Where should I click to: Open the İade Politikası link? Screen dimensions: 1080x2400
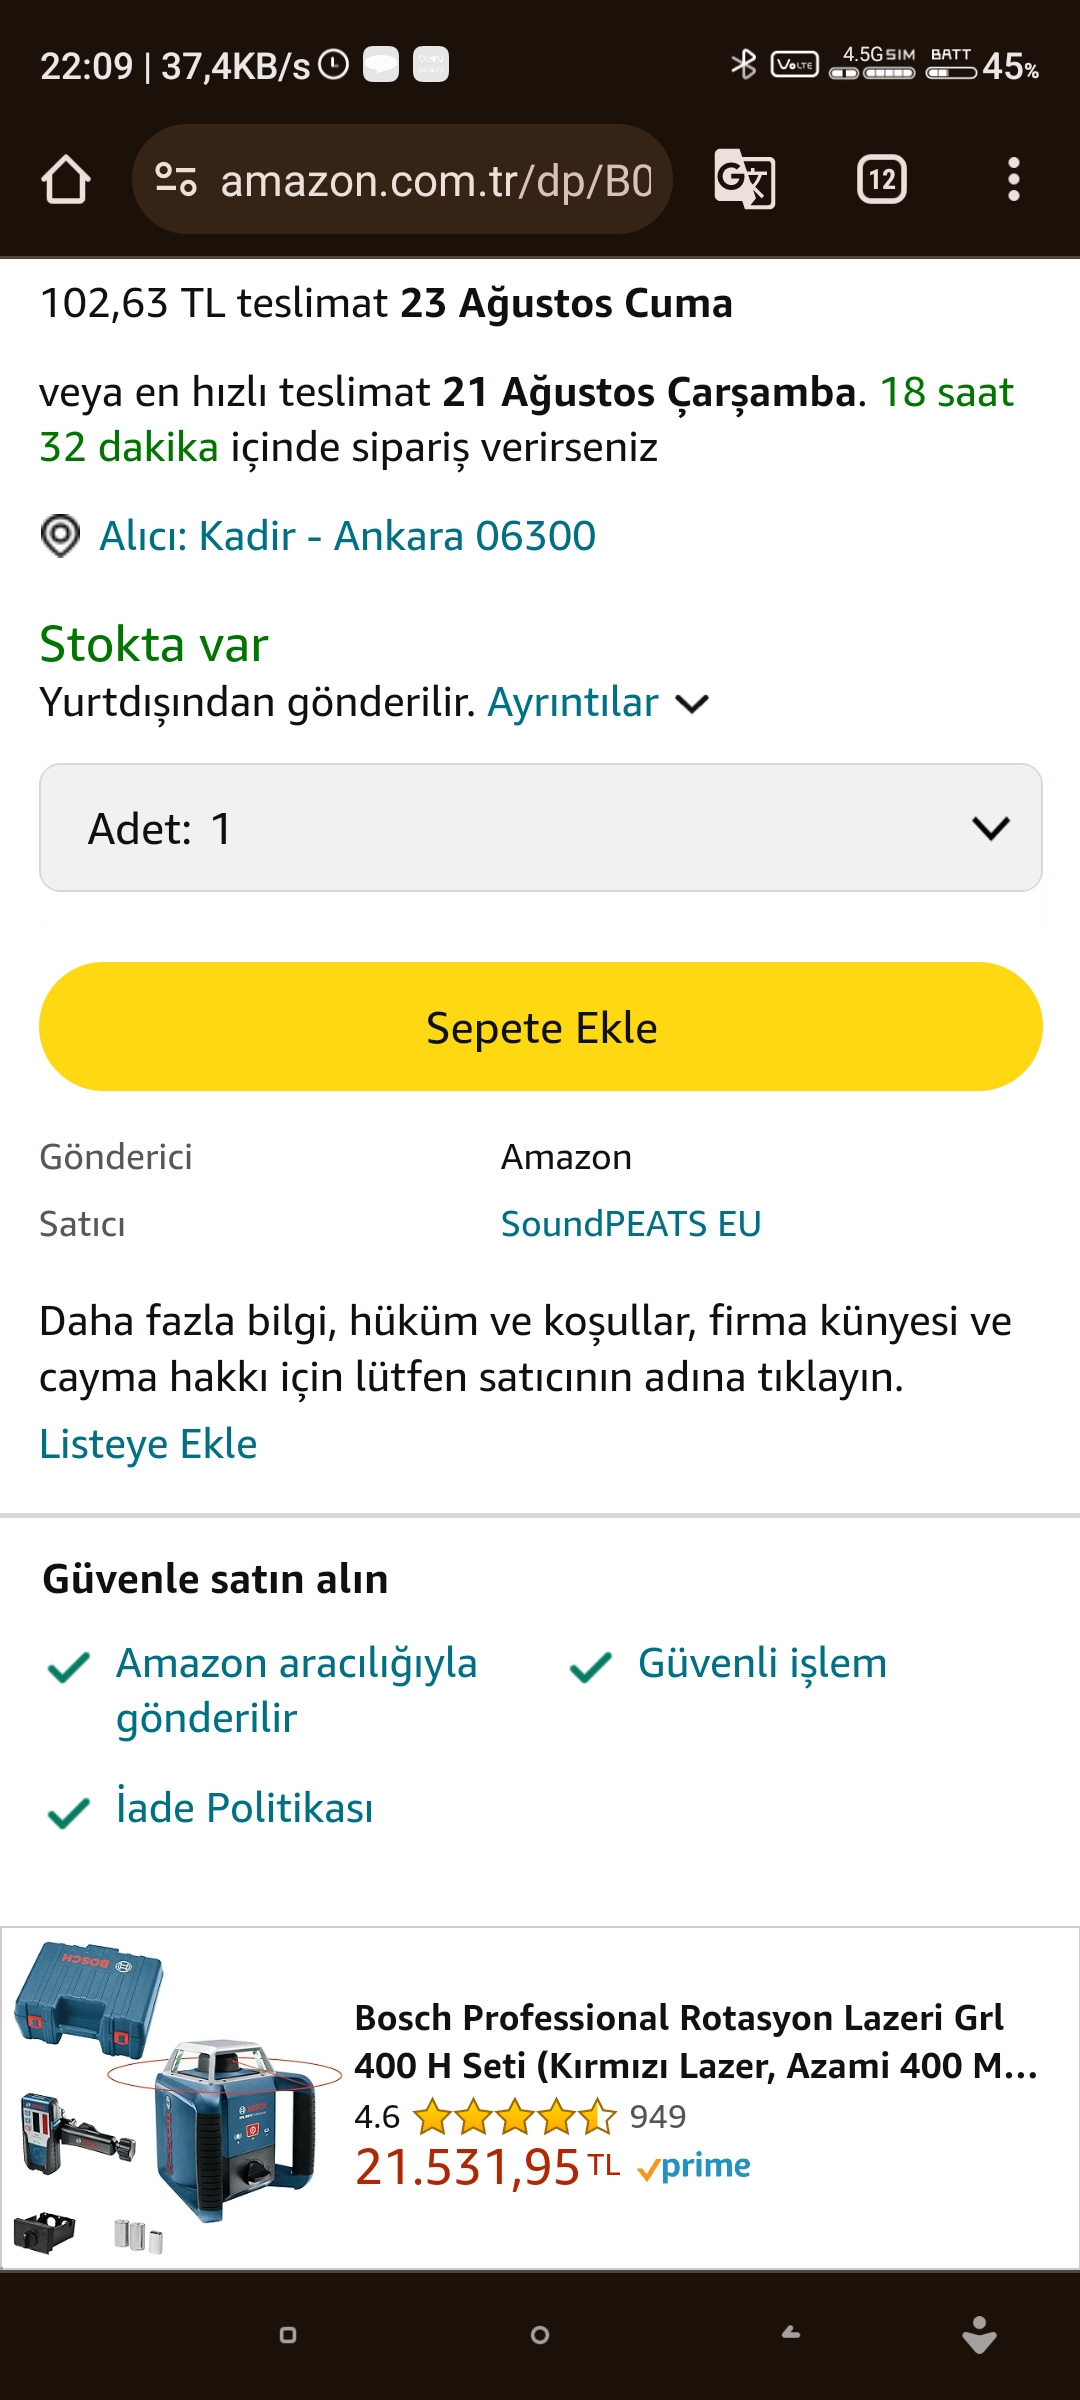click(x=244, y=1808)
